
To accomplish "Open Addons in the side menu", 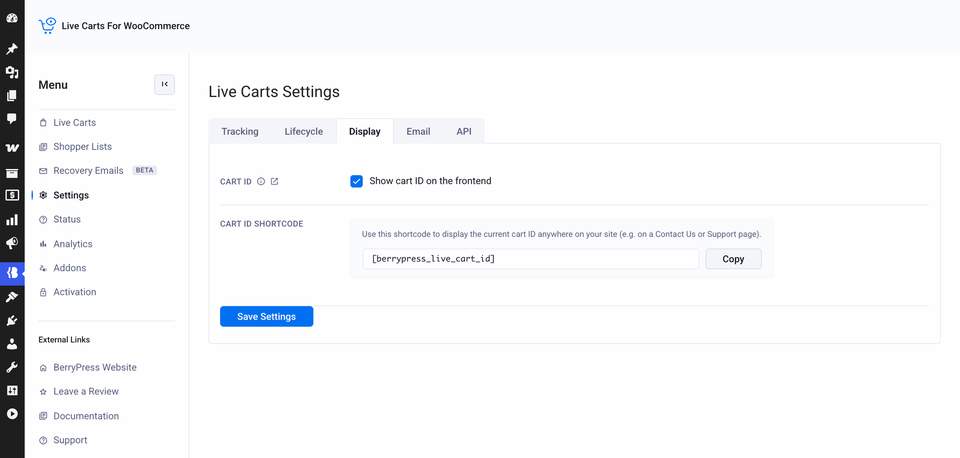I will (x=70, y=268).
